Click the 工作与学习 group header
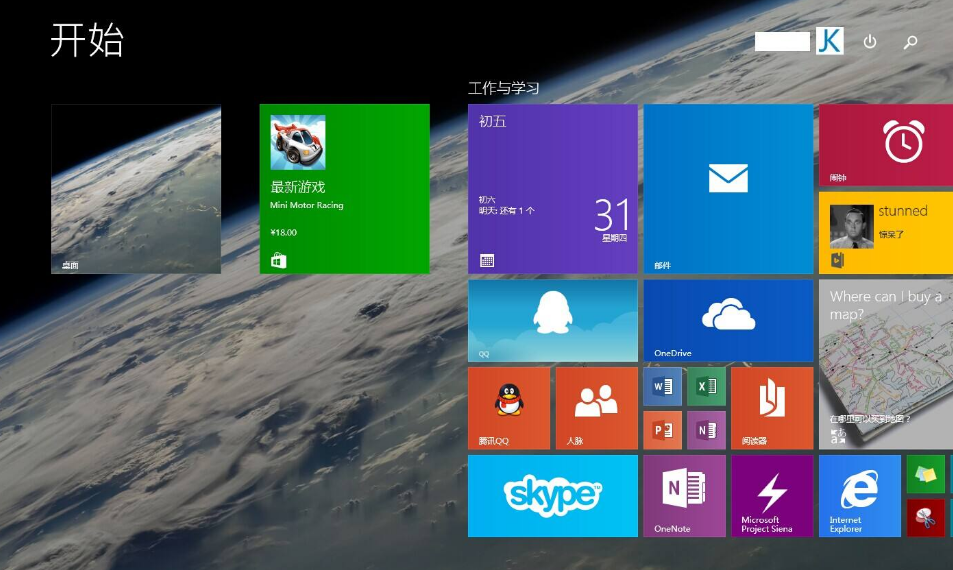953x570 pixels. click(x=504, y=88)
